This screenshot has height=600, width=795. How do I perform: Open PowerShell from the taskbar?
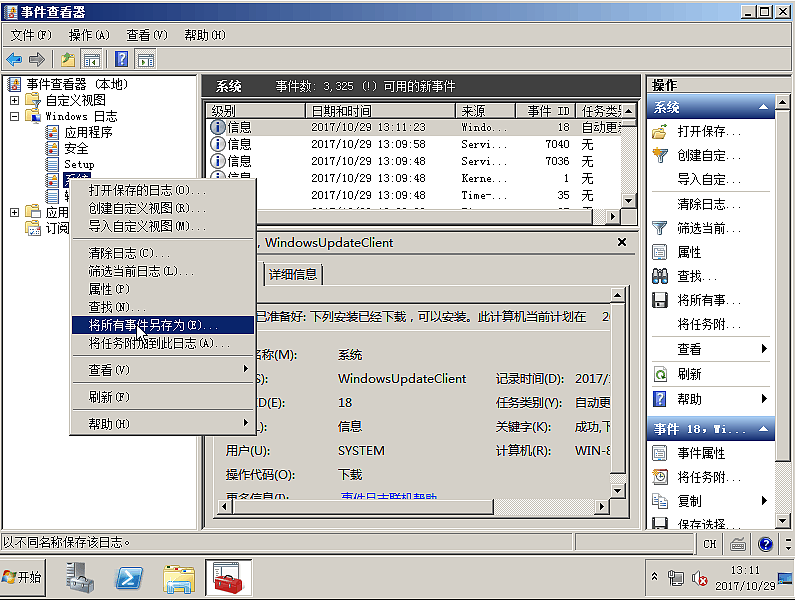129,578
